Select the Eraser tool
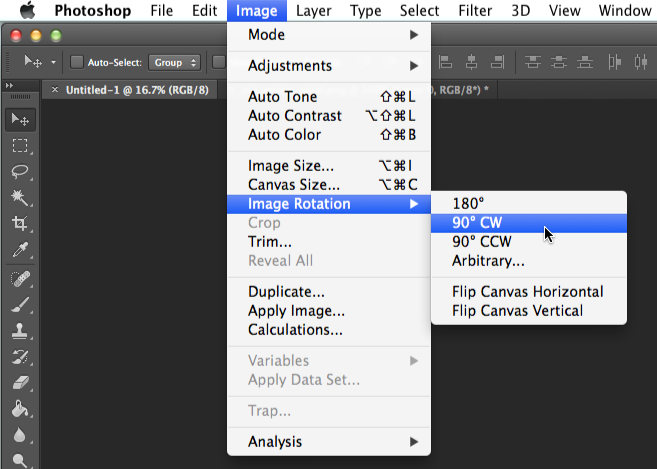 [19, 382]
